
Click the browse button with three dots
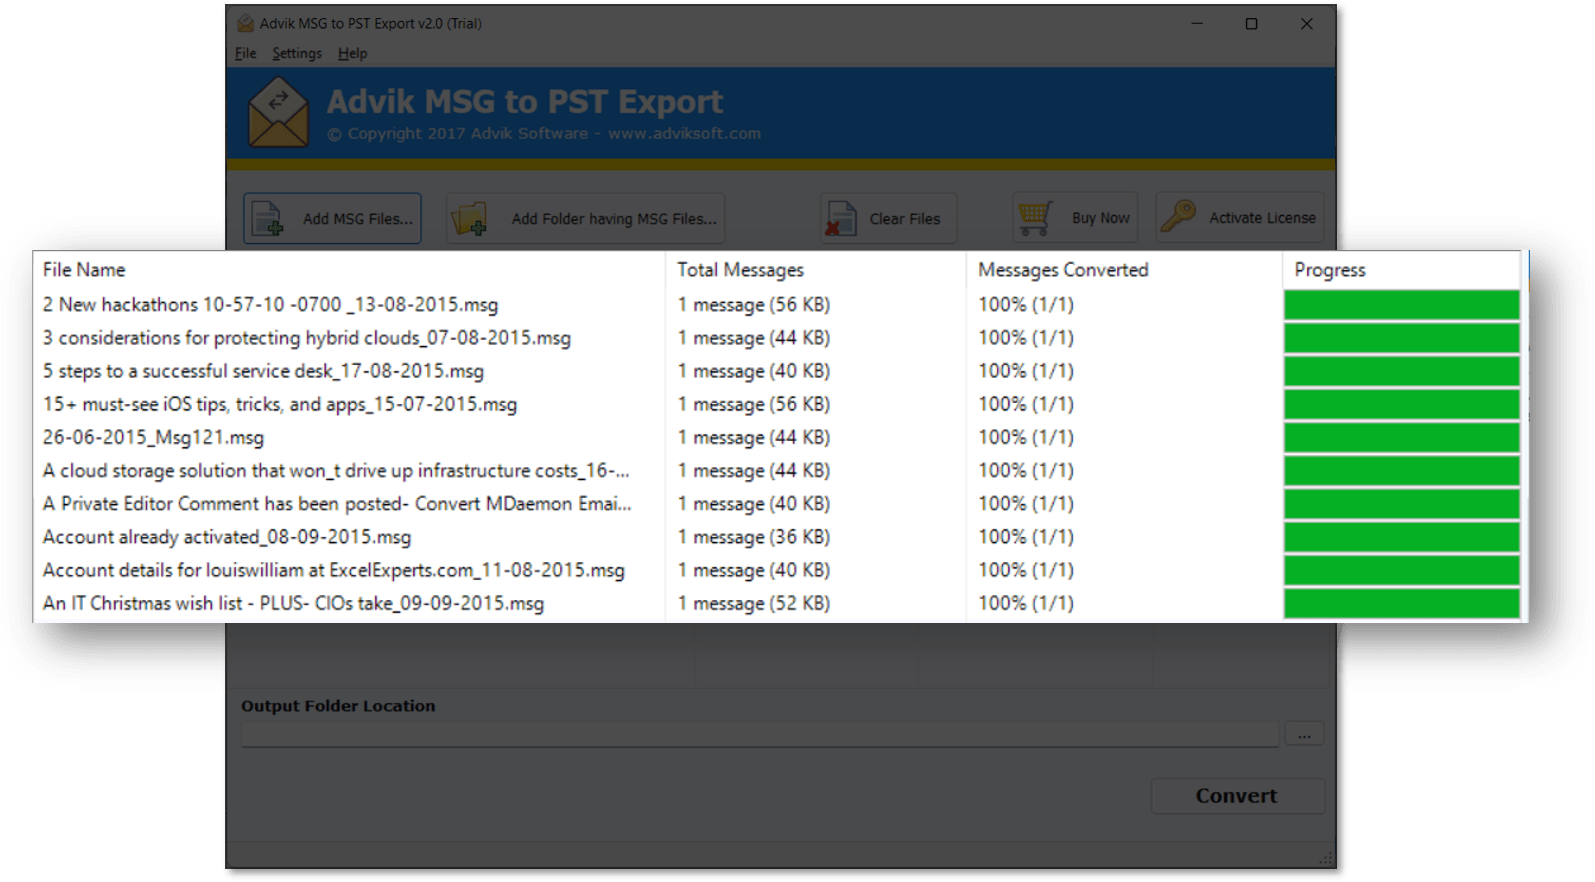[x=1304, y=735]
